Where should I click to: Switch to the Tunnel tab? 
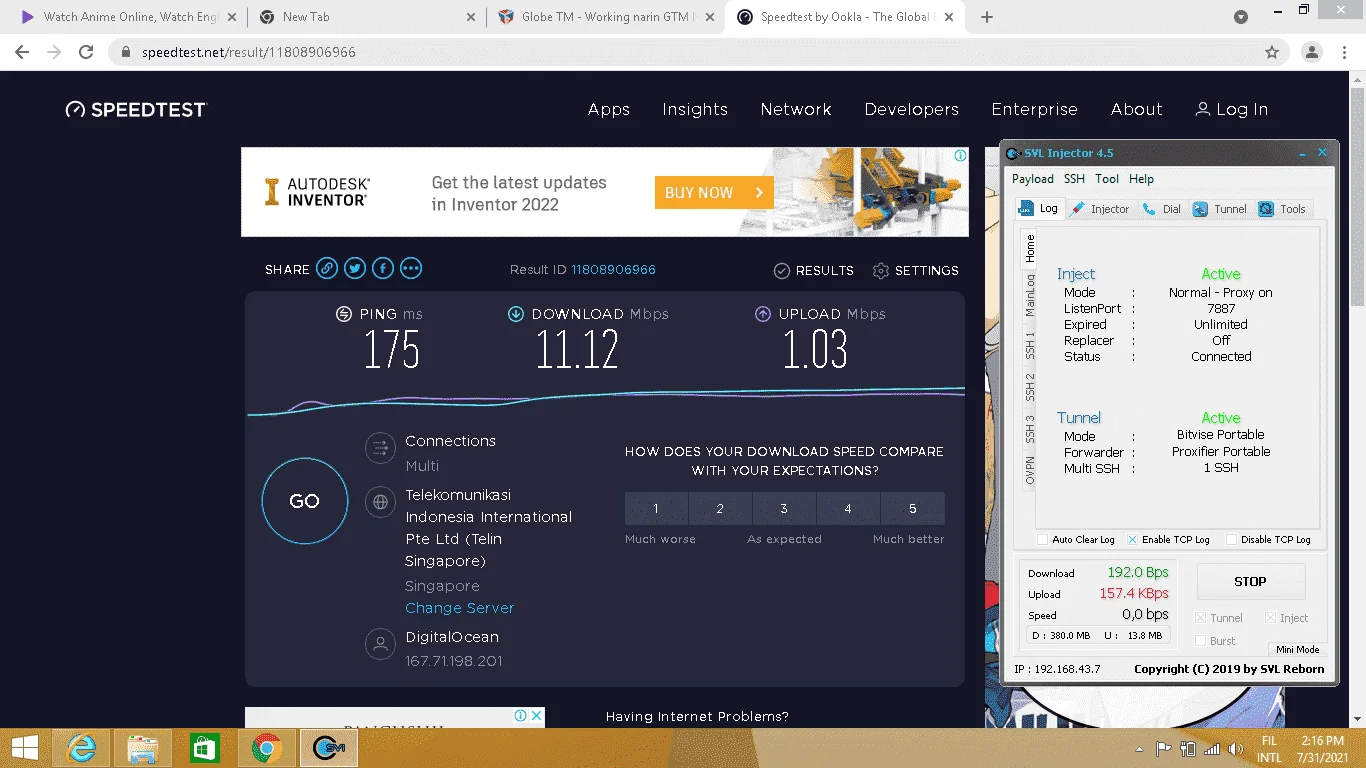point(1220,209)
